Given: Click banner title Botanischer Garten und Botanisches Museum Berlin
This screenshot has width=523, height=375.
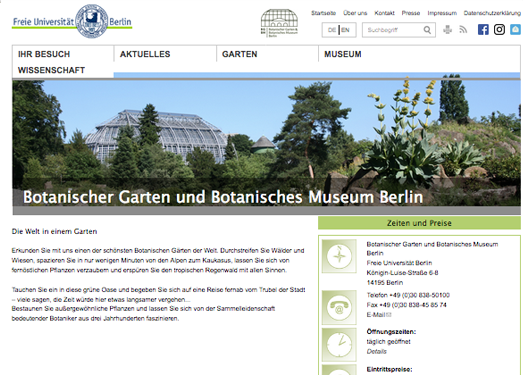Looking at the screenshot, I should click(x=223, y=197).
